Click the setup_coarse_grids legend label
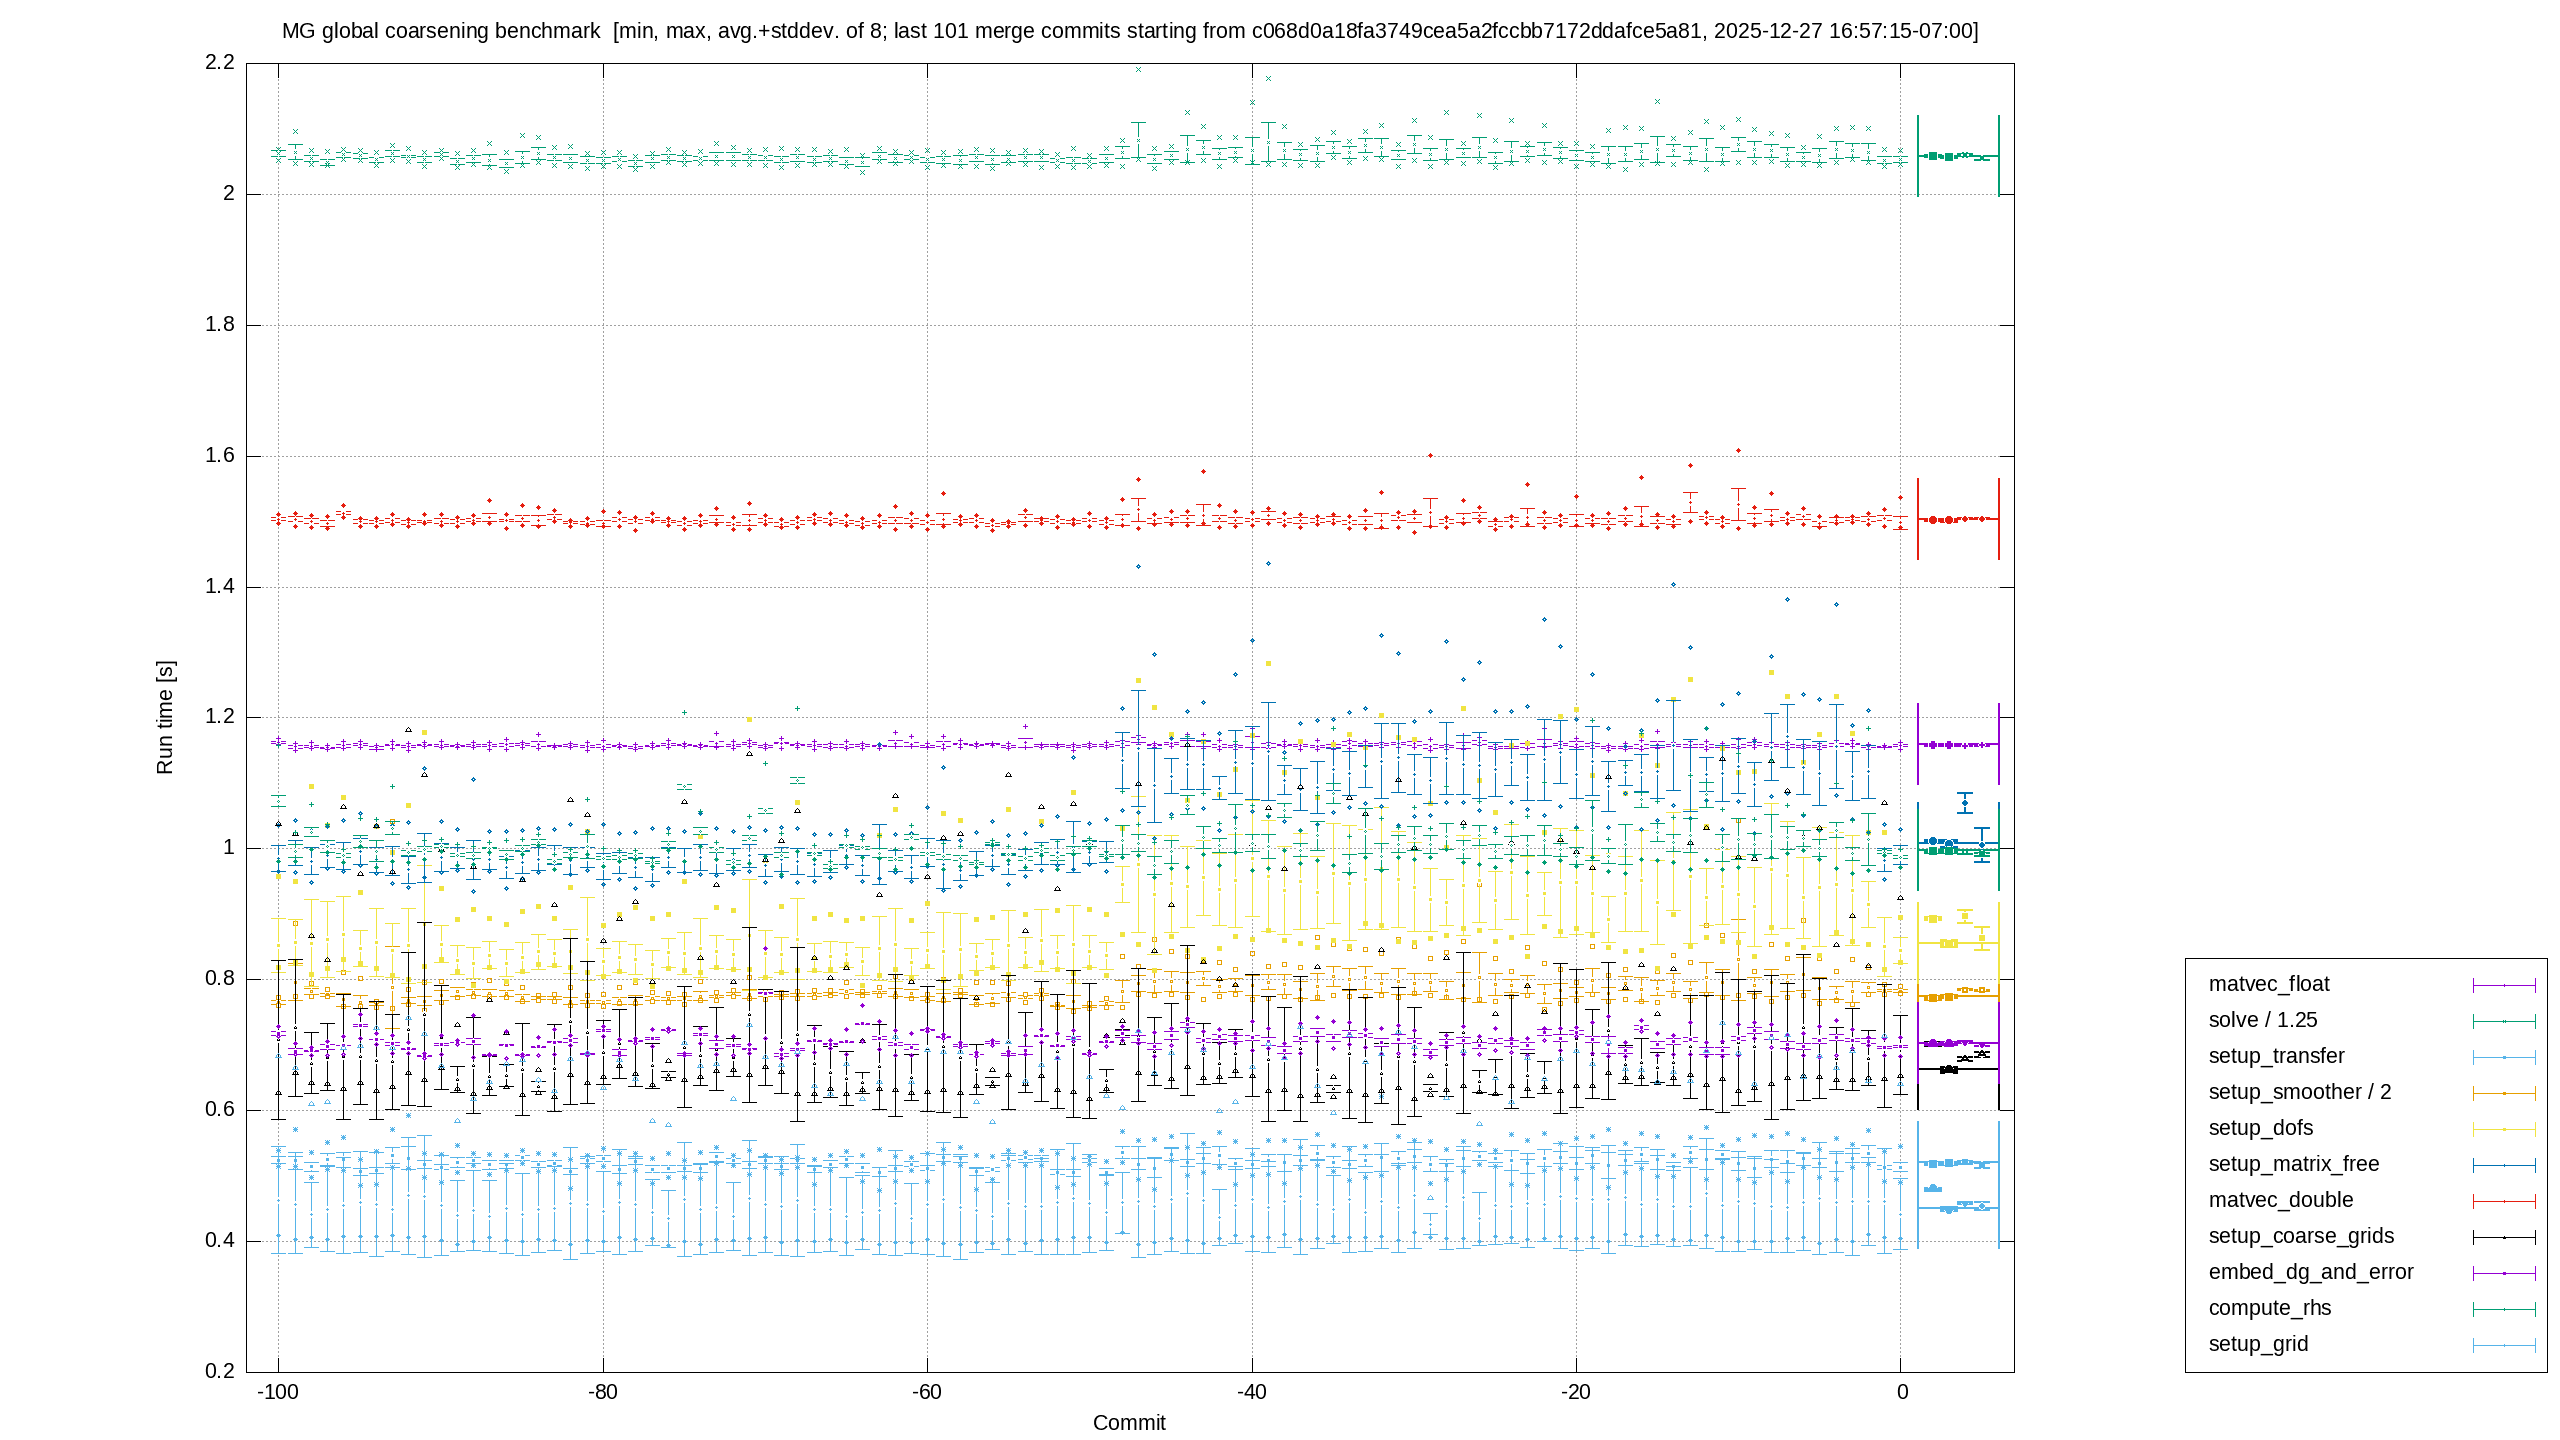The image size is (2560, 1440). click(x=2301, y=1236)
